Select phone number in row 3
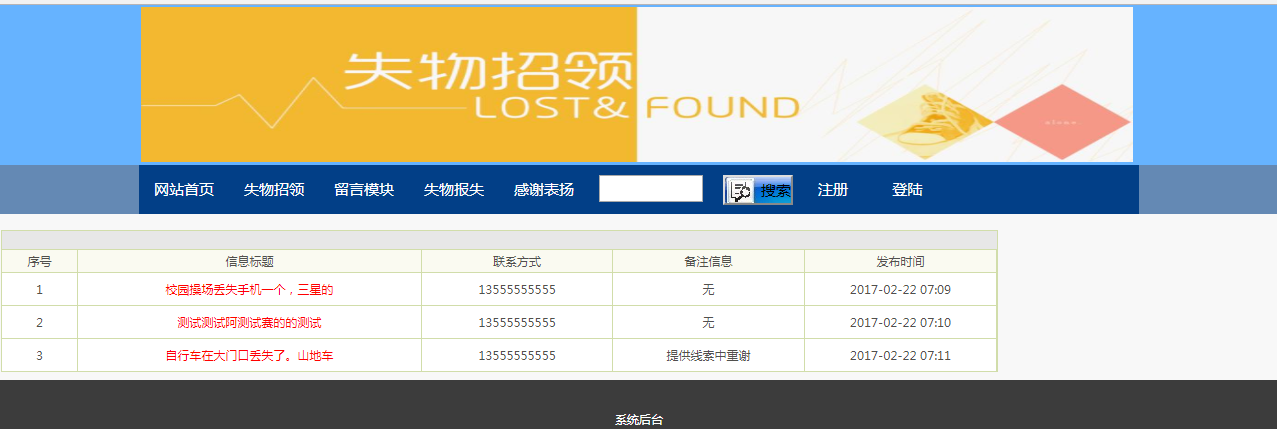Screen dimensions: 1277x429 tap(517, 356)
